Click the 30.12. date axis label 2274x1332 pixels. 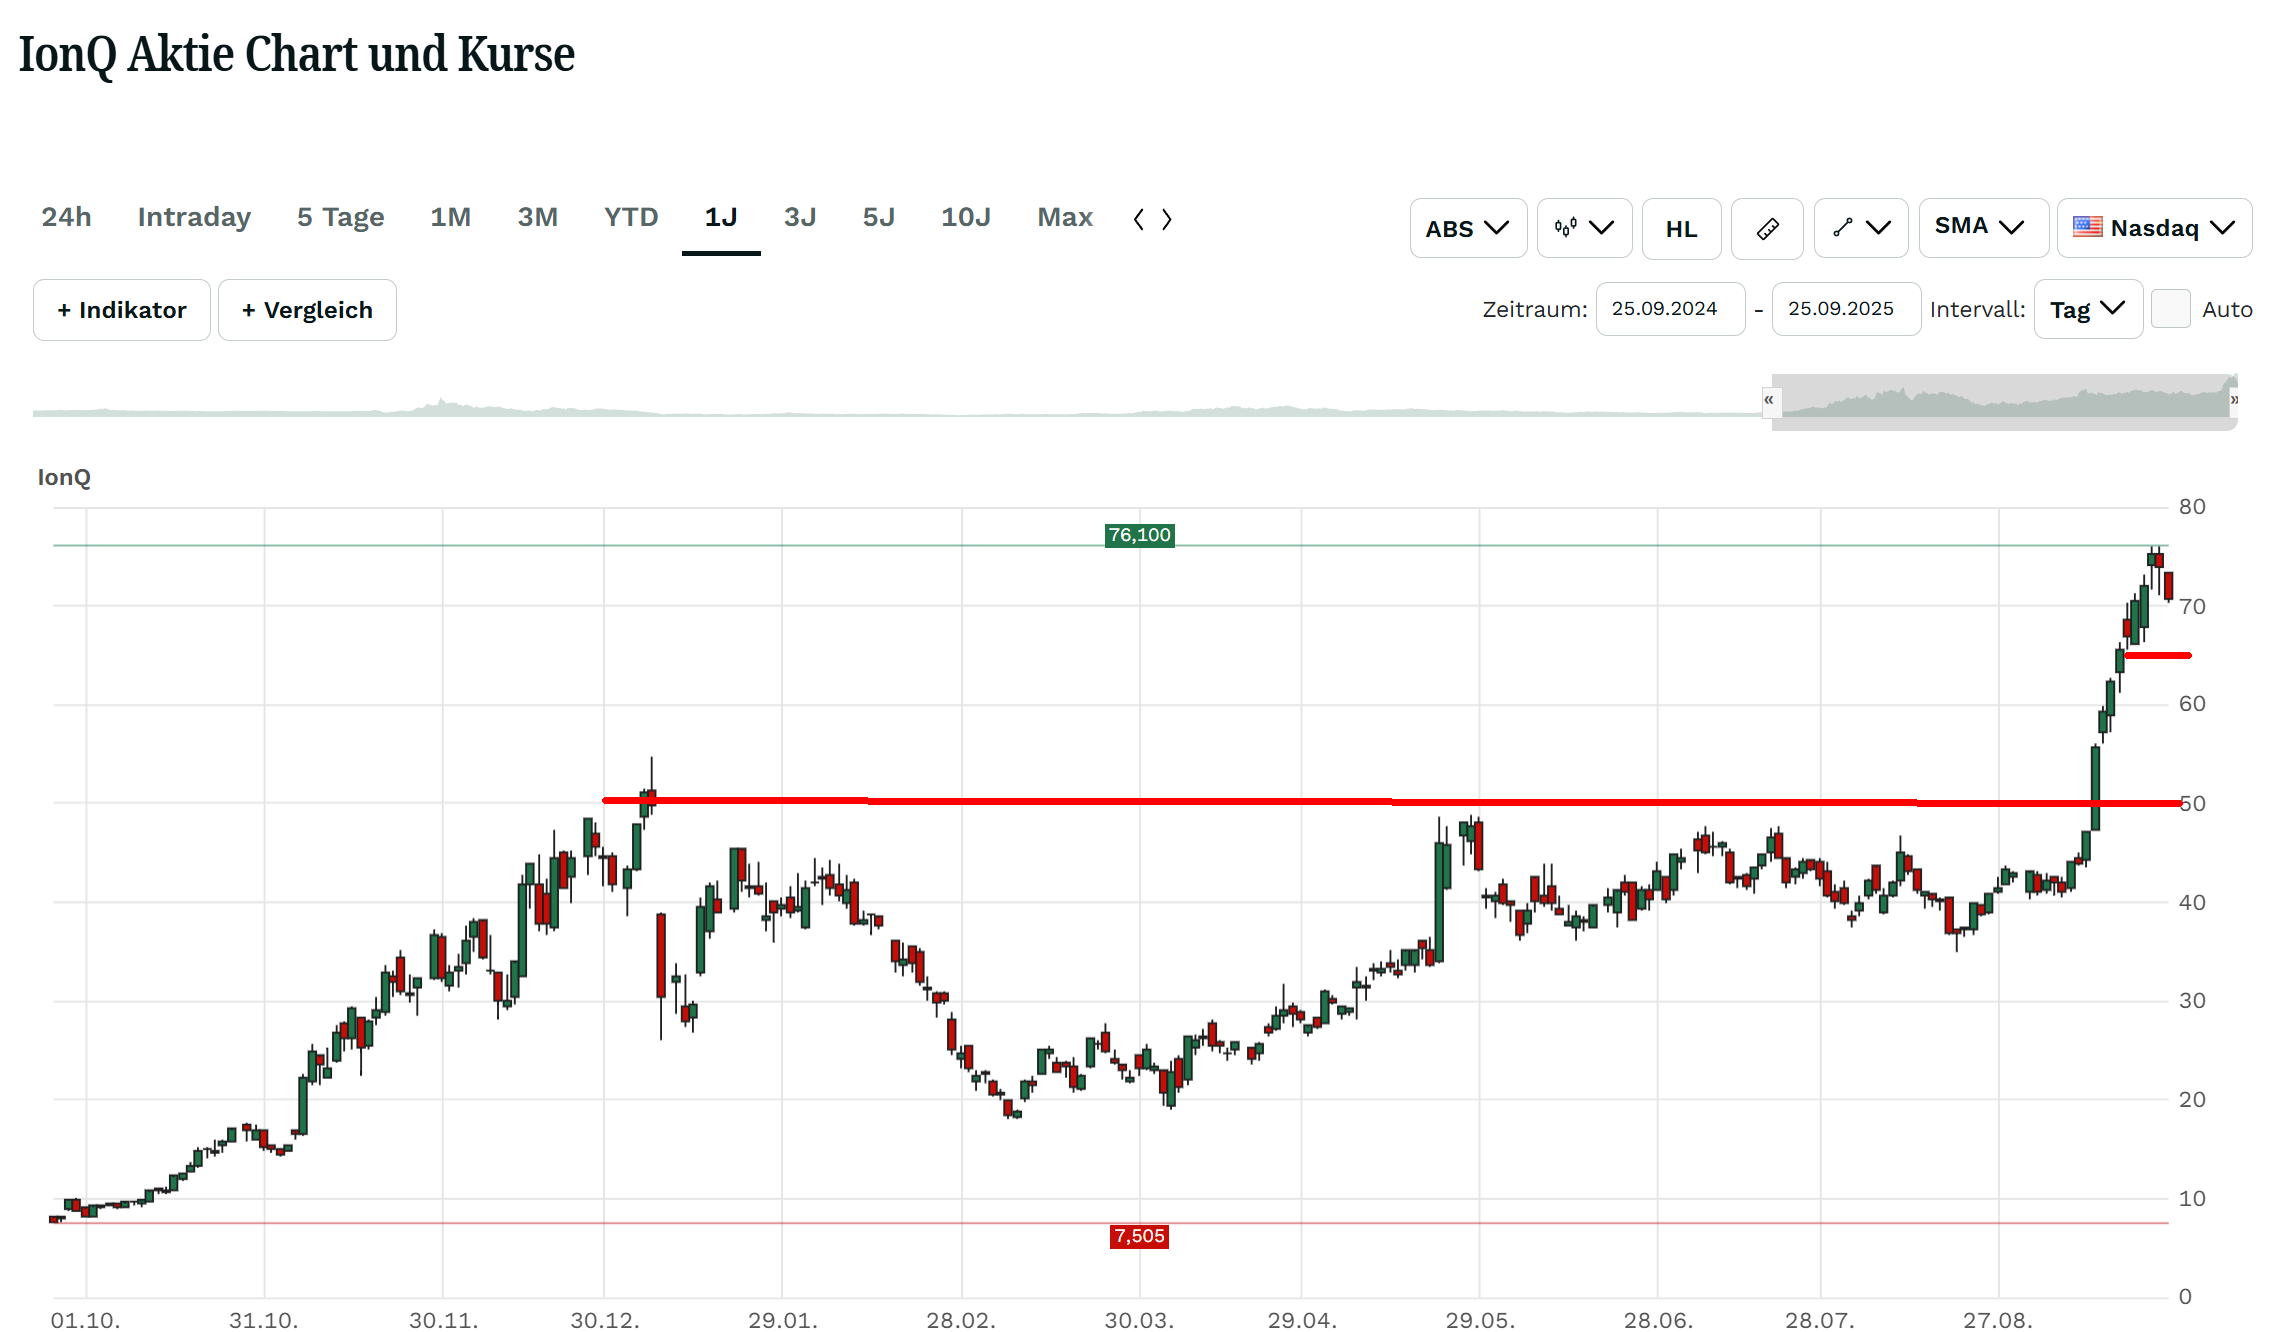(604, 1320)
